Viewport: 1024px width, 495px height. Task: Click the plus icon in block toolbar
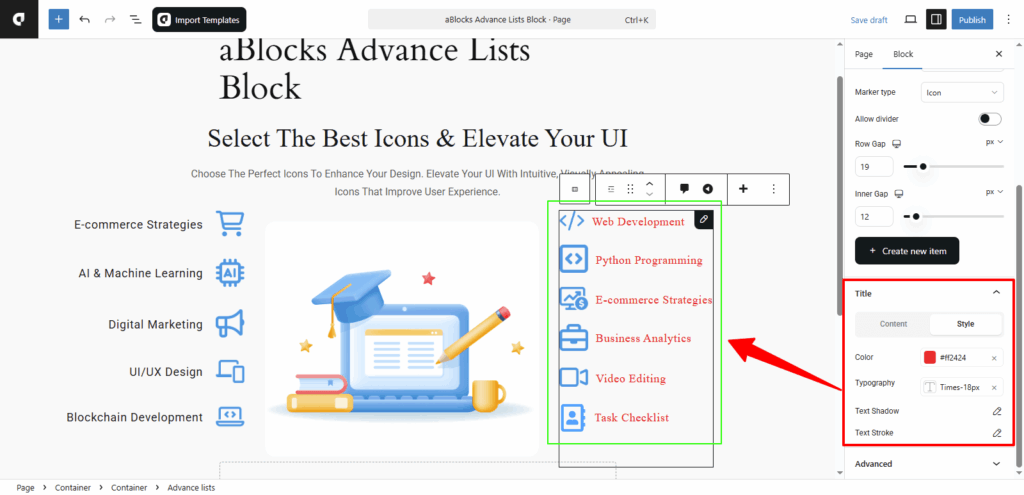[743, 189]
